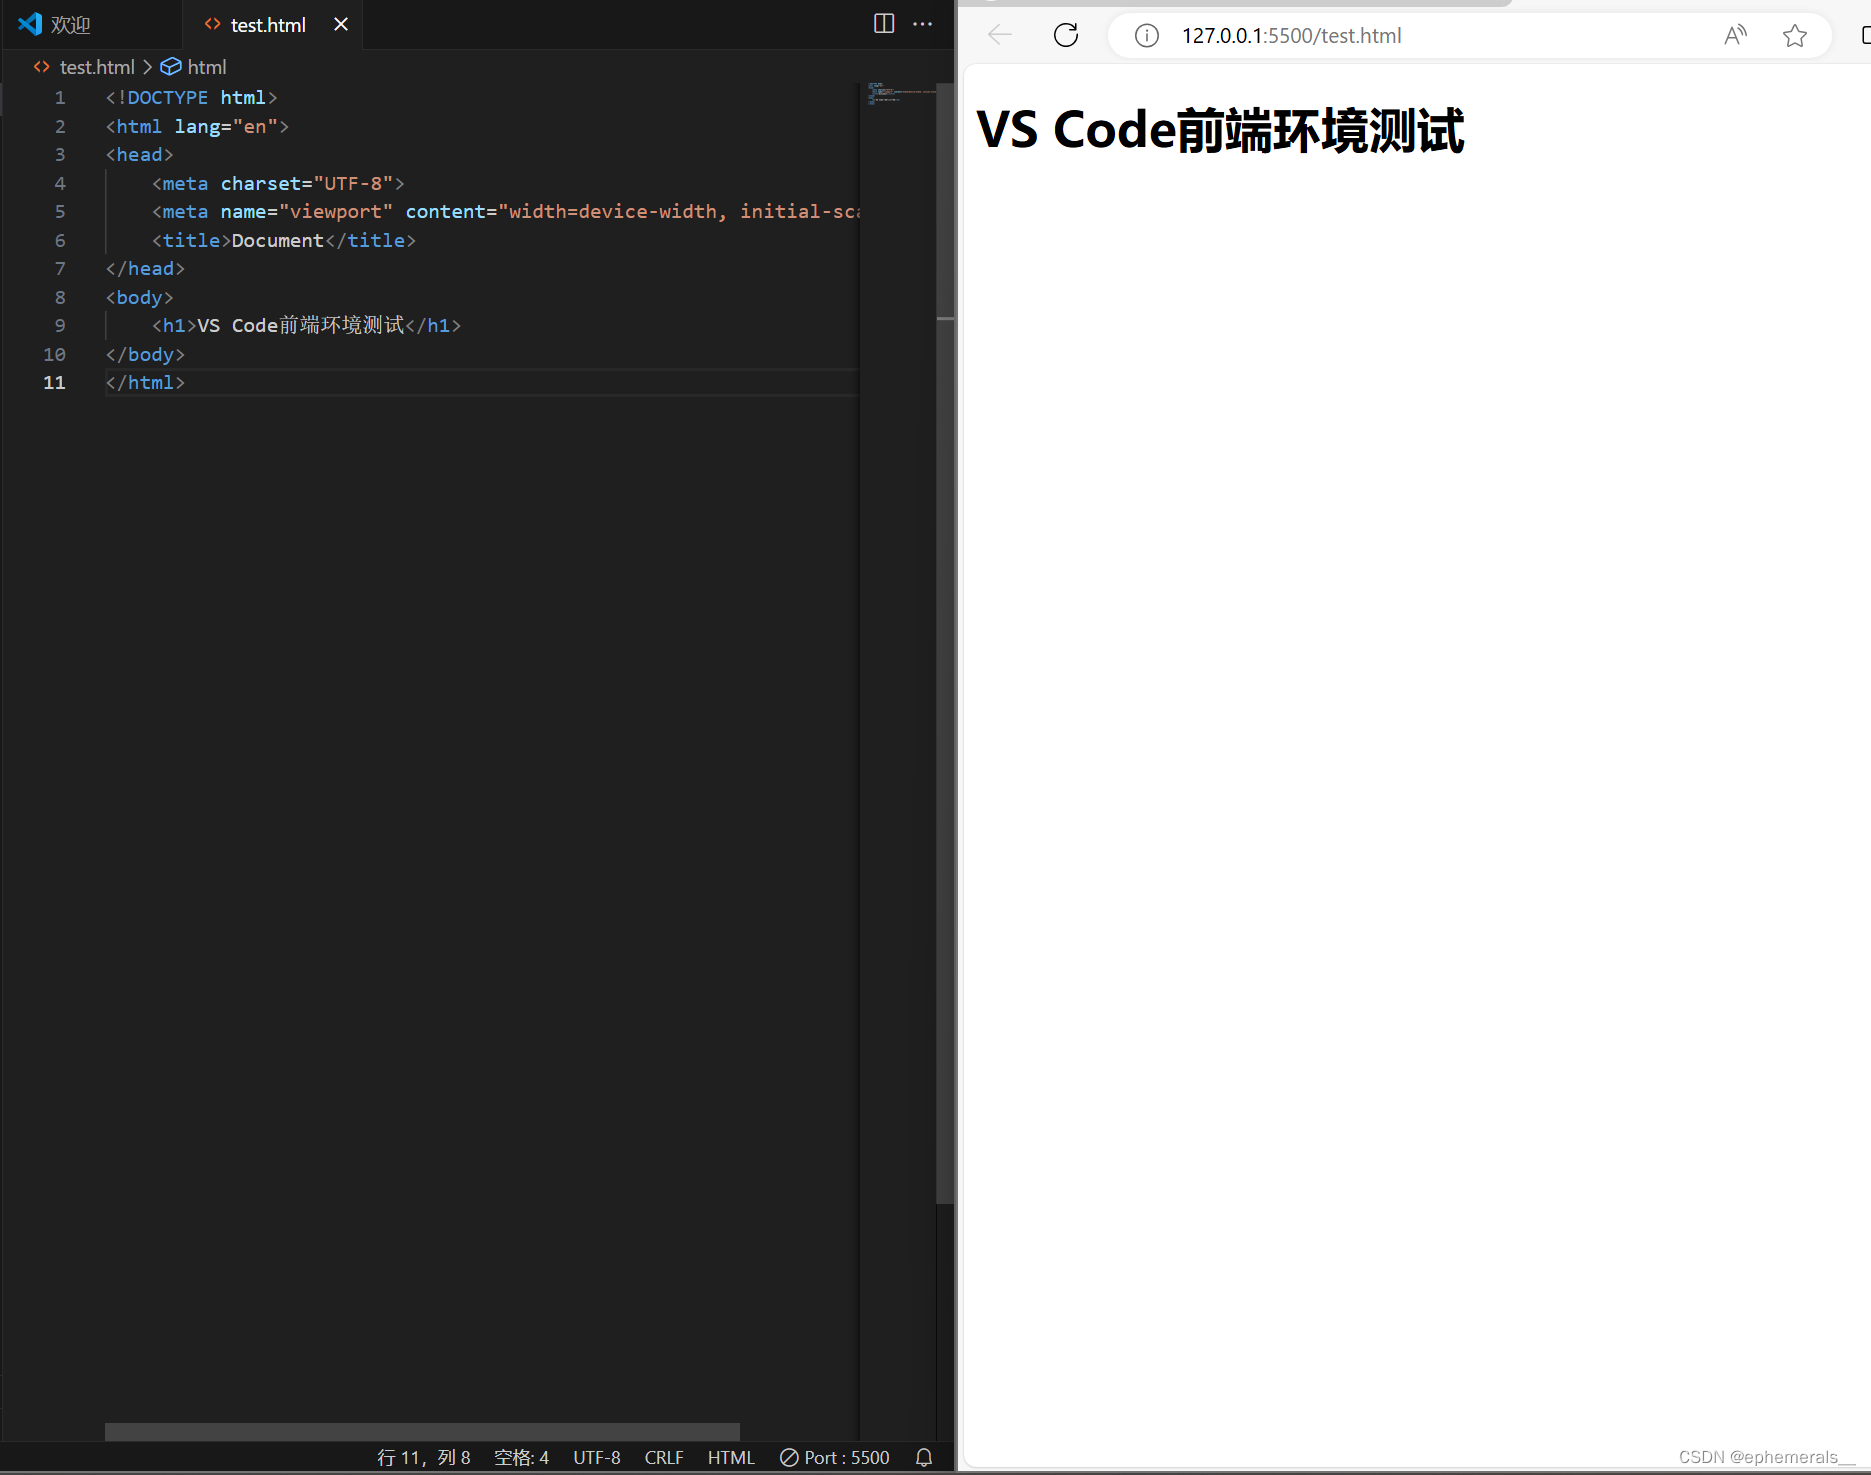Click the closing head tag on line 7
The image size is (1871, 1475).
145,269
